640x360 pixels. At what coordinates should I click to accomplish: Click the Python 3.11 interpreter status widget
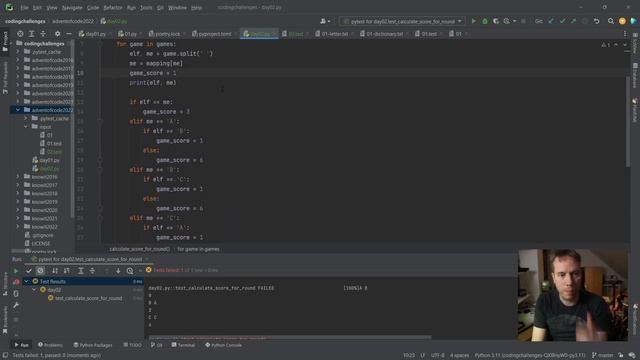[529, 355]
